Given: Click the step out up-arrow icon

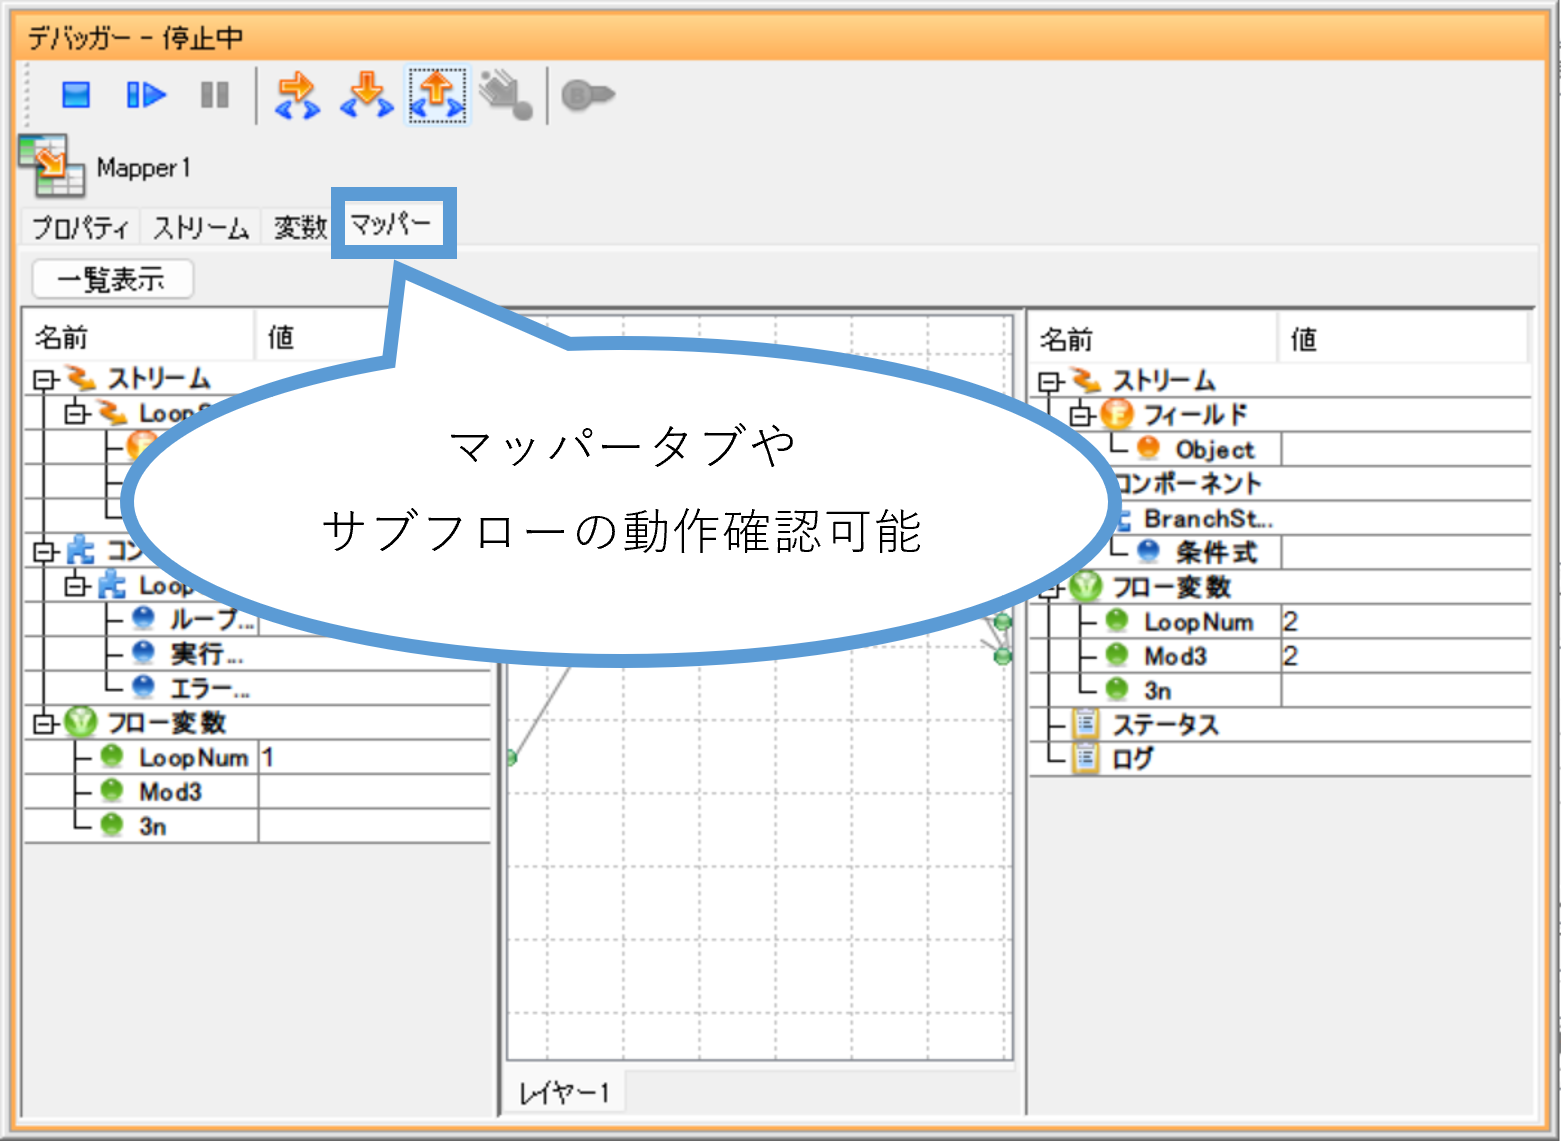Looking at the screenshot, I should [437, 96].
